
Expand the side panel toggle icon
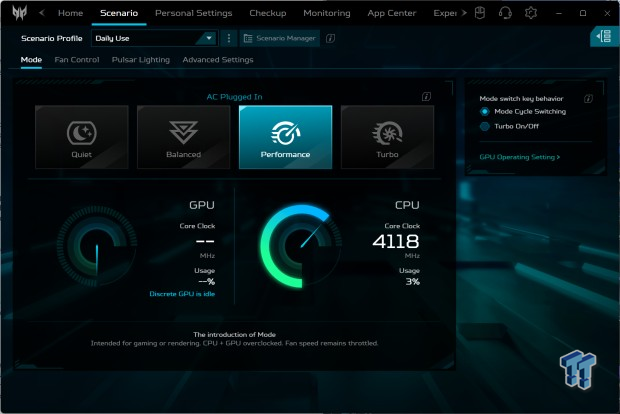[604, 37]
